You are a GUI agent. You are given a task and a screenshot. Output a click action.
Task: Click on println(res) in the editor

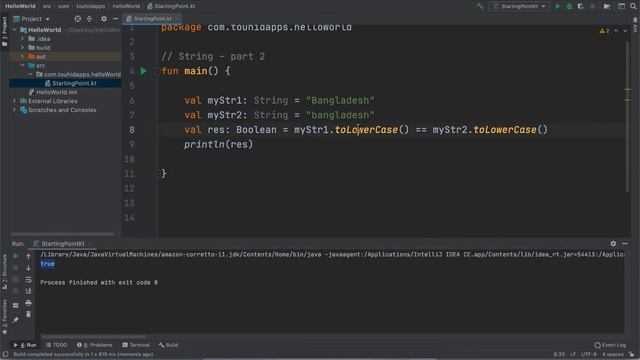click(x=218, y=144)
